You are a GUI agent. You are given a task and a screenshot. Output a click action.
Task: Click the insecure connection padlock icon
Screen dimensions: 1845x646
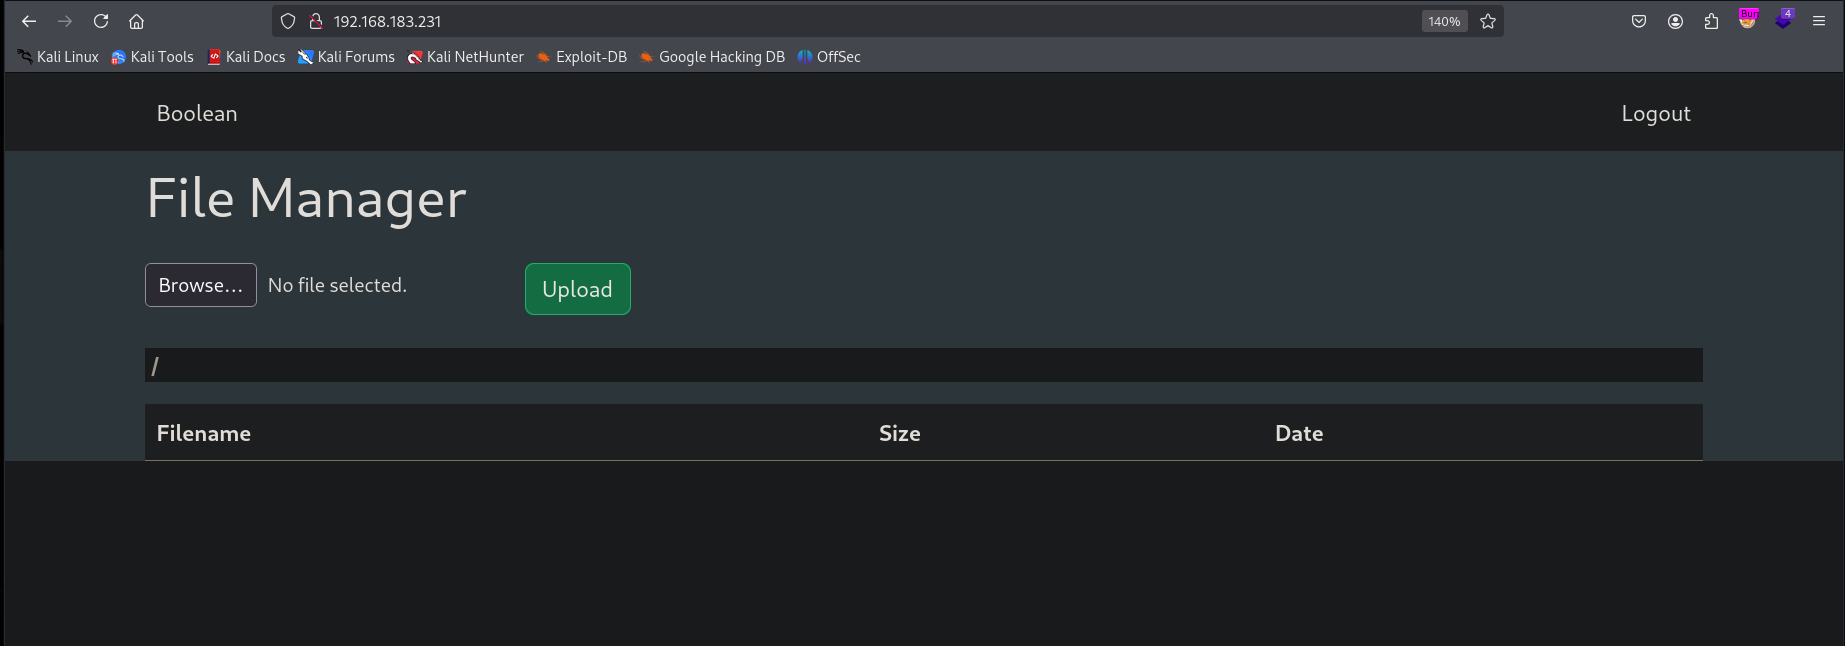[x=316, y=21]
